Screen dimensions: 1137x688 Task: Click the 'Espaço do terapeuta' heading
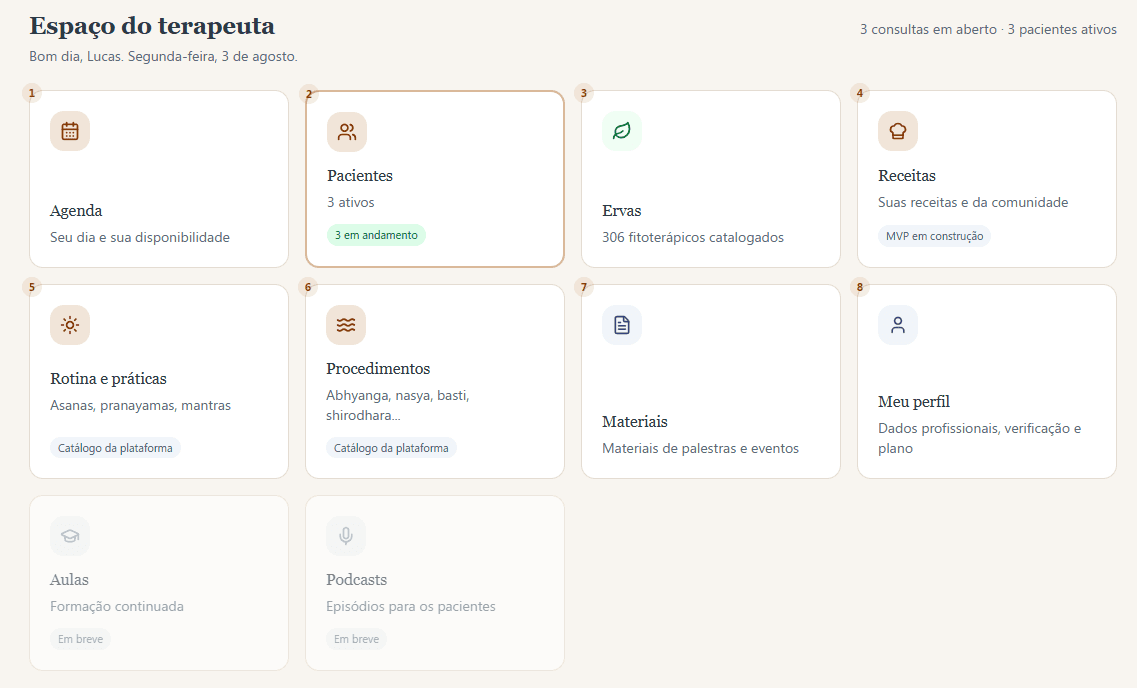pyautogui.click(x=152, y=26)
